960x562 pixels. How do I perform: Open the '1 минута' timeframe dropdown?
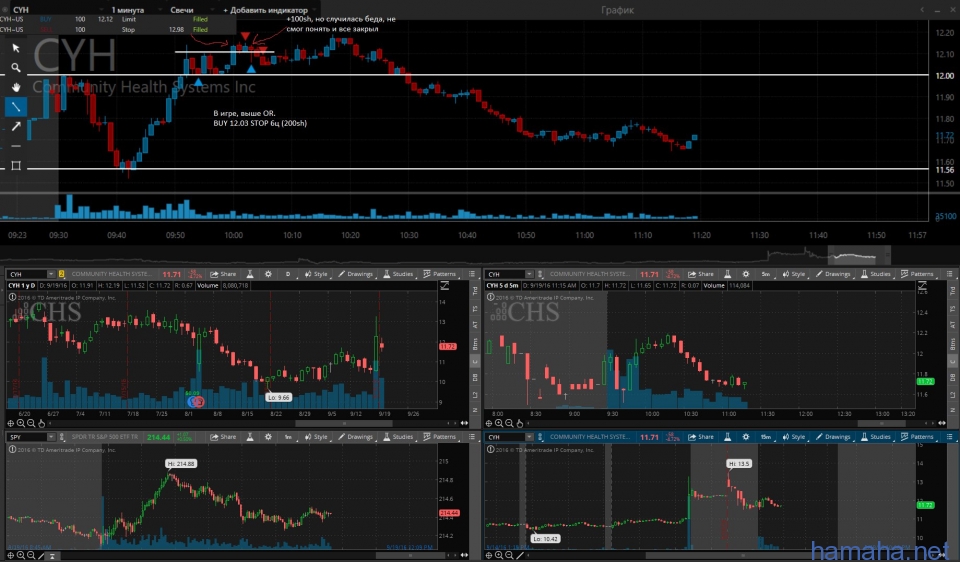[x=135, y=10]
